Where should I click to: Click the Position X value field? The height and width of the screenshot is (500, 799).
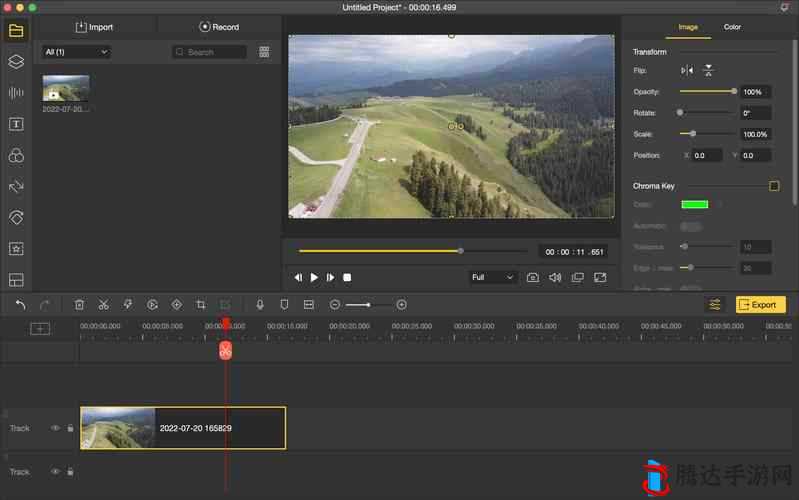point(706,155)
